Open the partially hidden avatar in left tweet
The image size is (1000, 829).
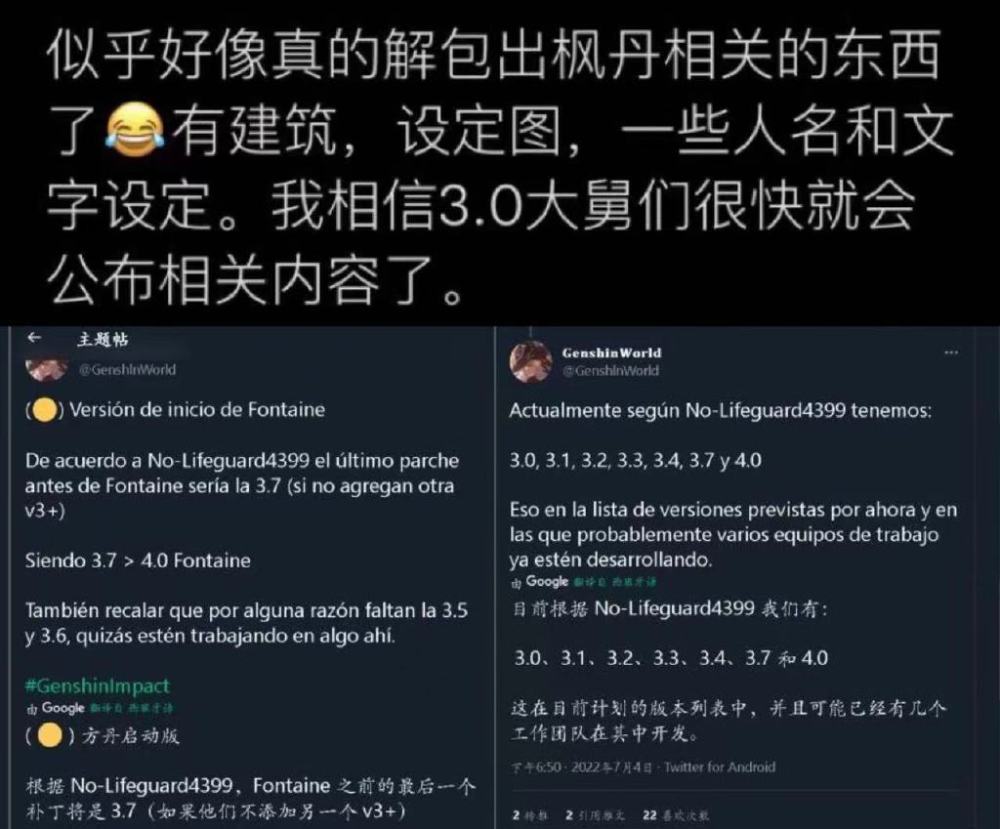[x=46, y=369]
